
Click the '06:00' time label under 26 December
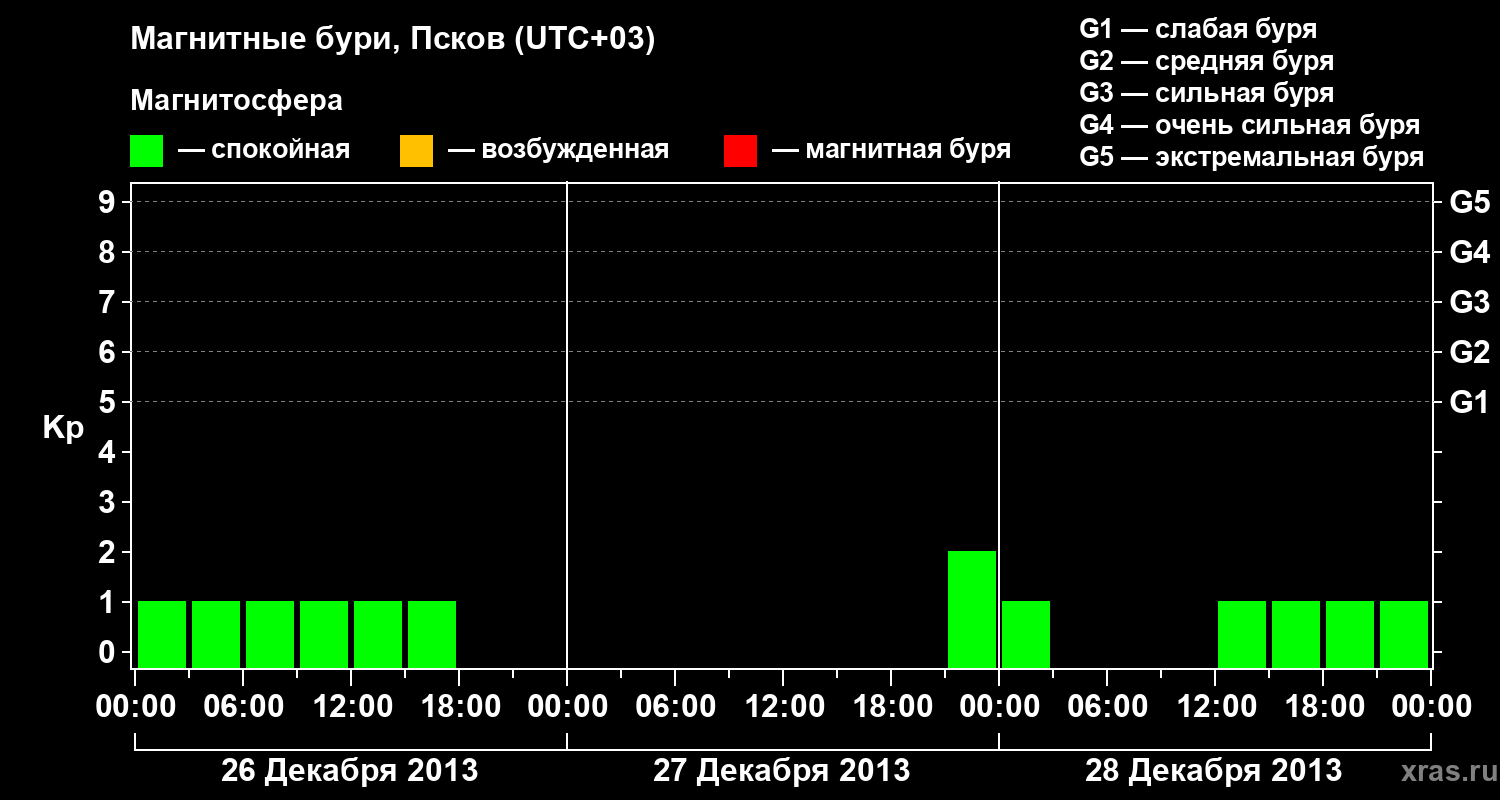tap(243, 707)
